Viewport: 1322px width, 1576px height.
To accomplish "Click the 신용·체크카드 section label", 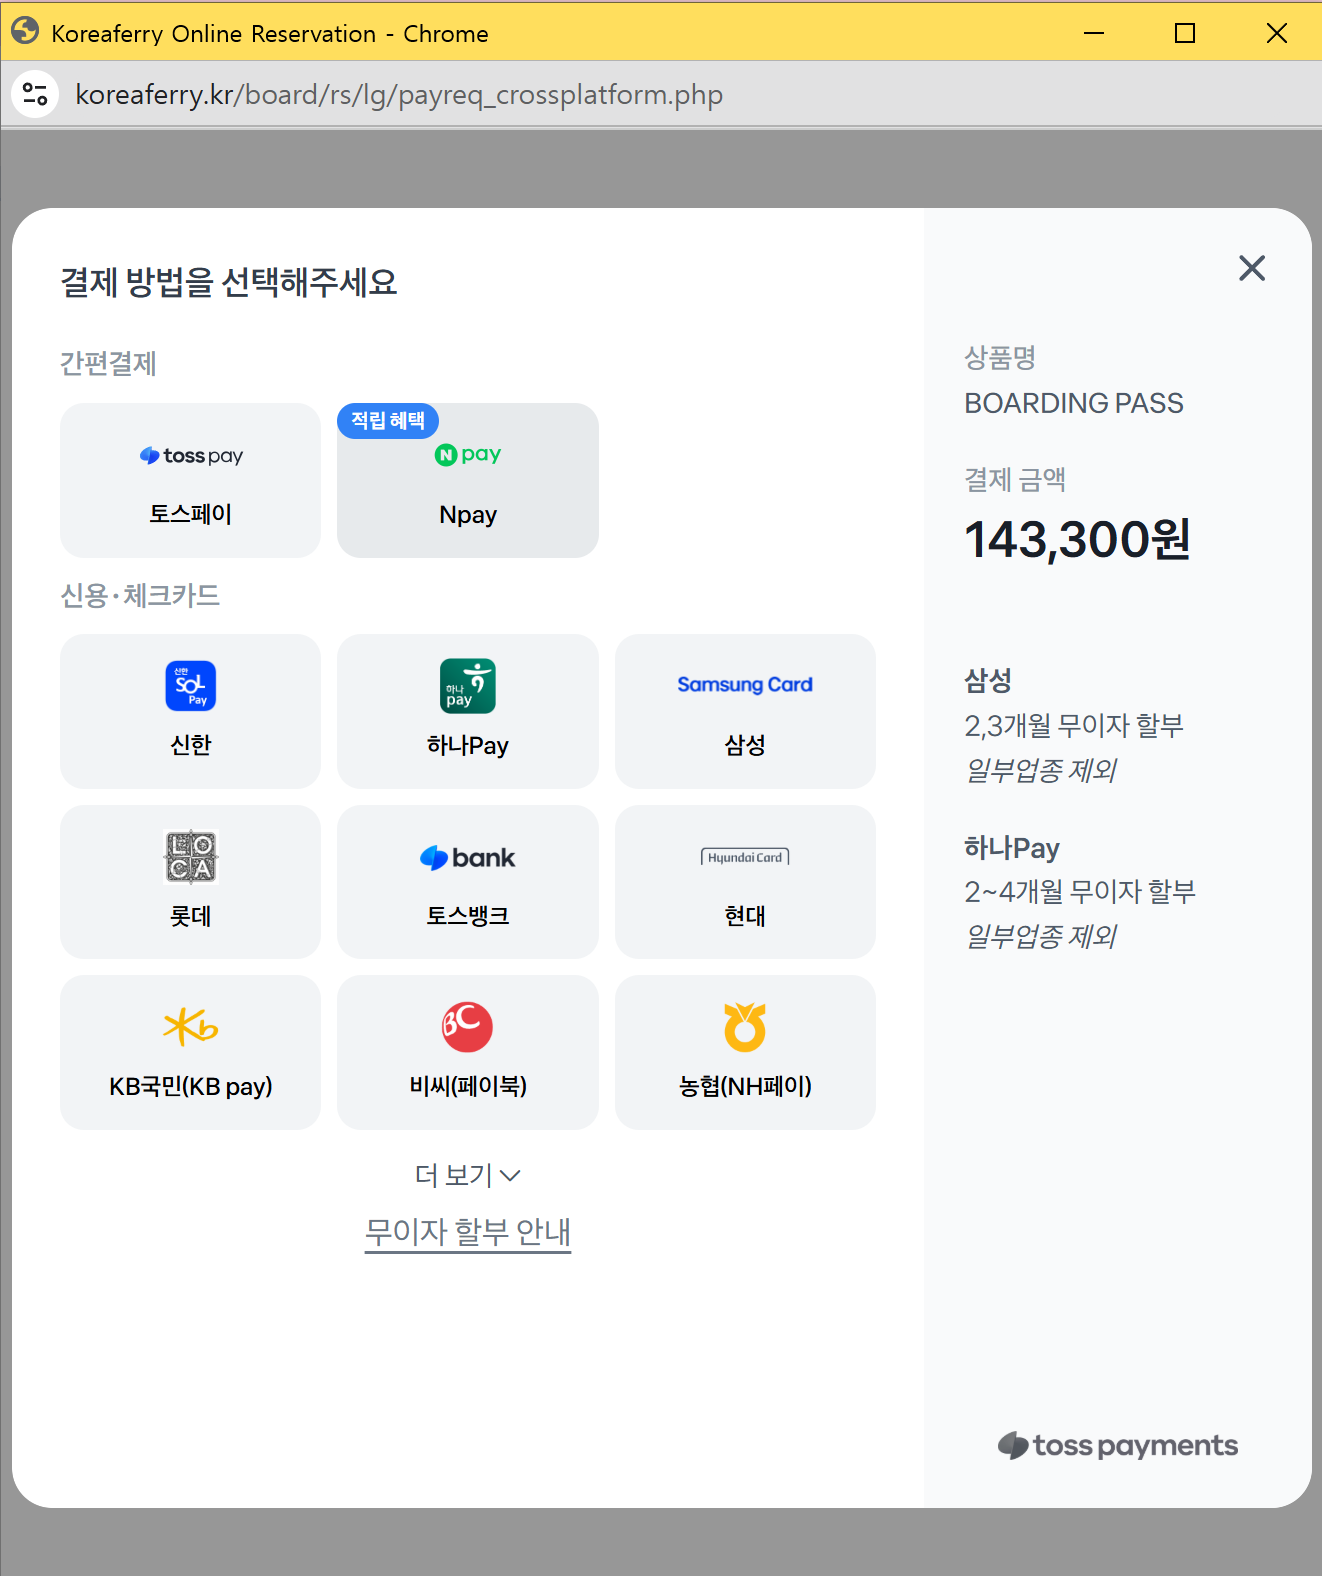I will [140, 596].
